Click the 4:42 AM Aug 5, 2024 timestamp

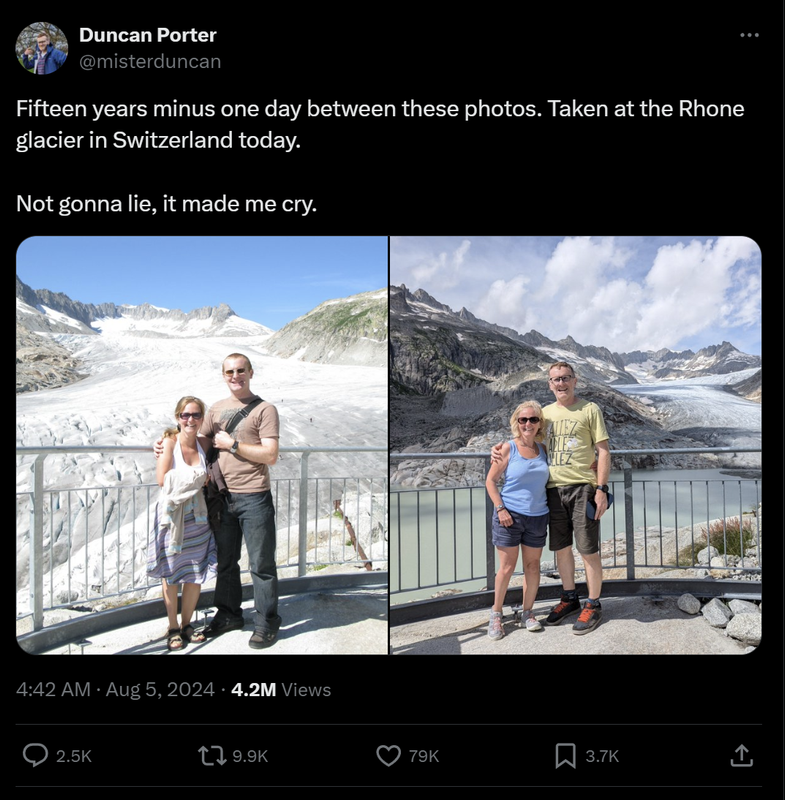[115, 689]
